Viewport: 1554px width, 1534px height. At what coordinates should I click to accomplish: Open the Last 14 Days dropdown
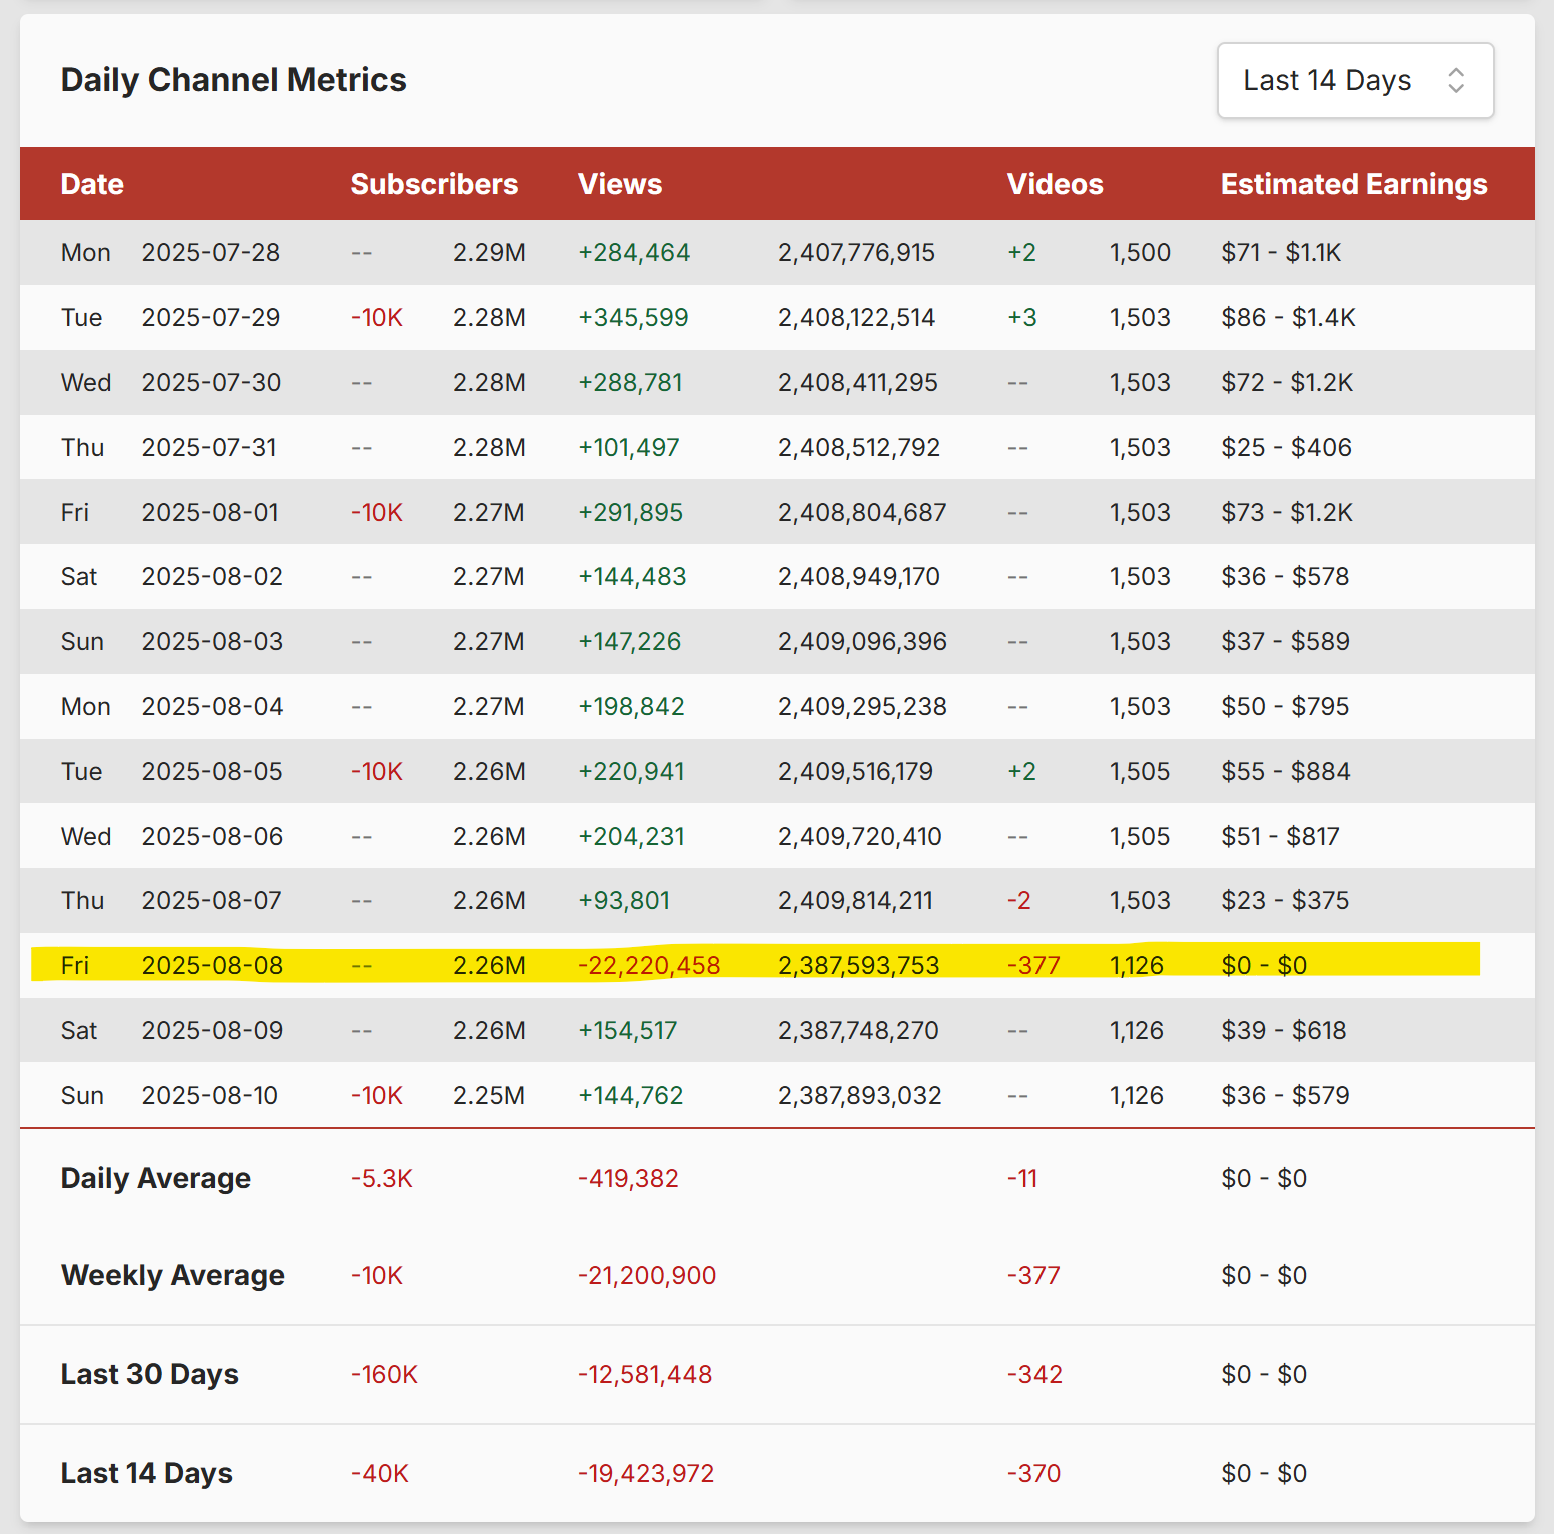1354,80
